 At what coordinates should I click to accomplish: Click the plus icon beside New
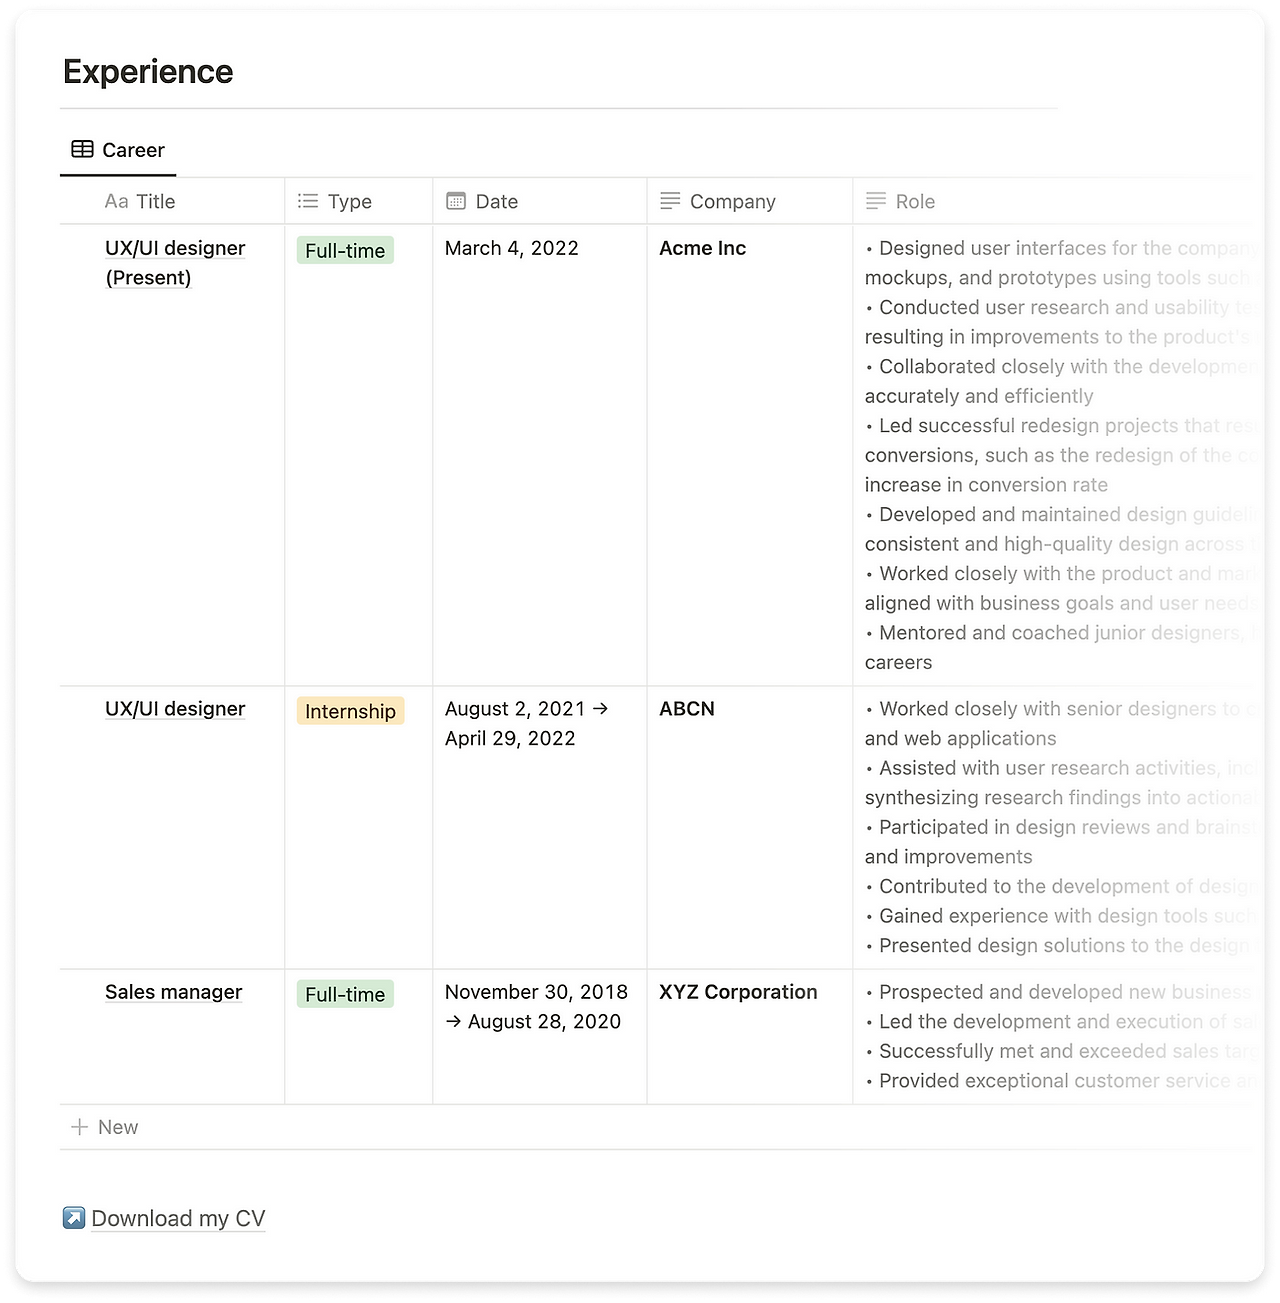[x=80, y=1127]
